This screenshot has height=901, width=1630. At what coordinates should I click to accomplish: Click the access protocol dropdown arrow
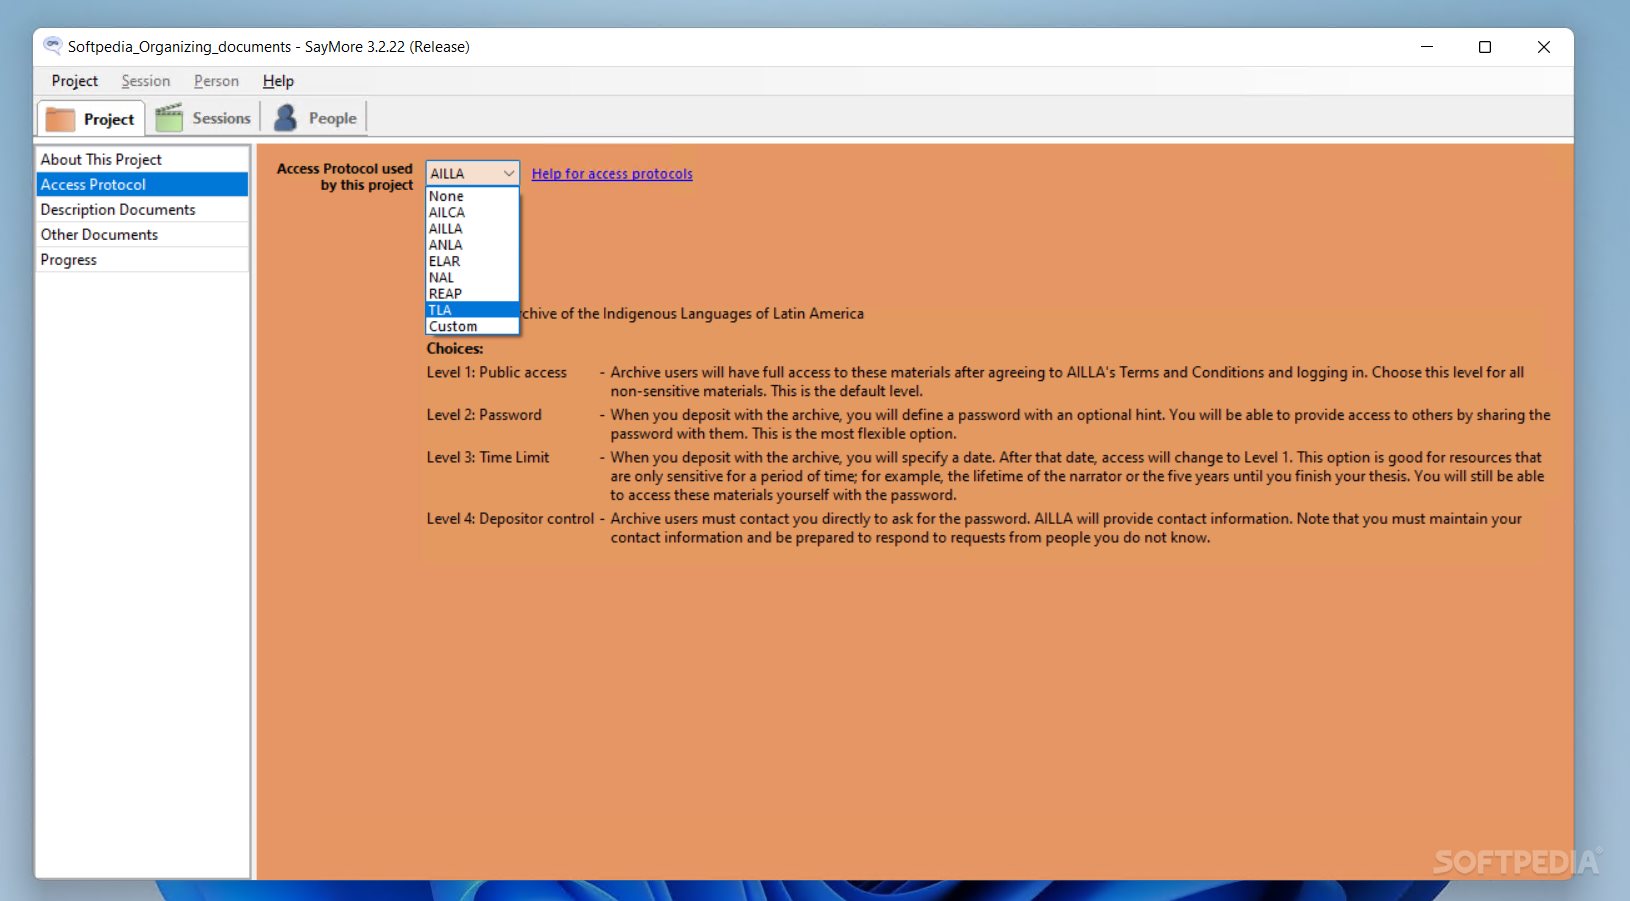(x=508, y=173)
